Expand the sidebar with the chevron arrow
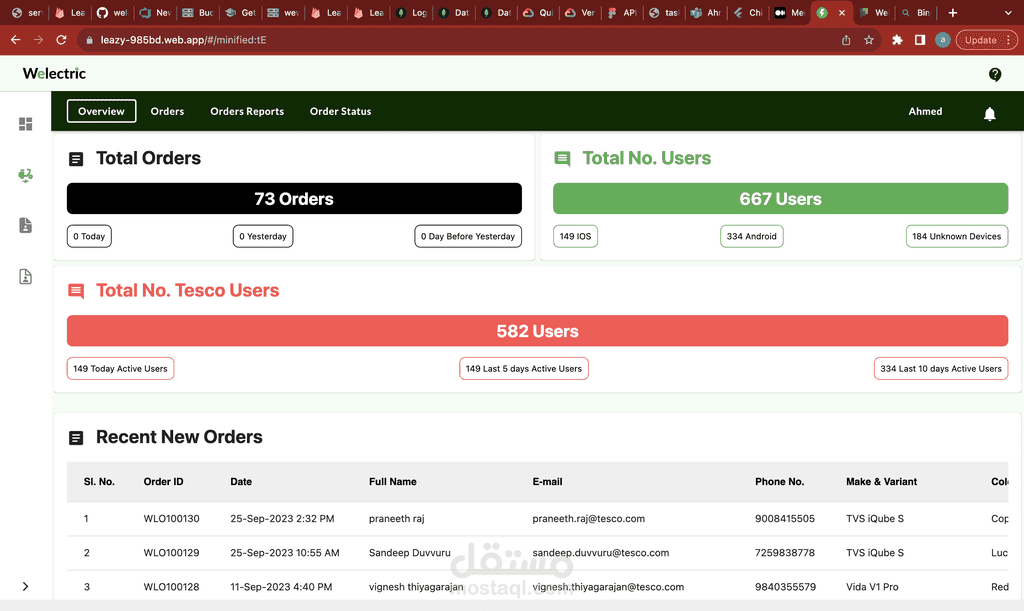The image size is (1024, 611). coord(25,586)
